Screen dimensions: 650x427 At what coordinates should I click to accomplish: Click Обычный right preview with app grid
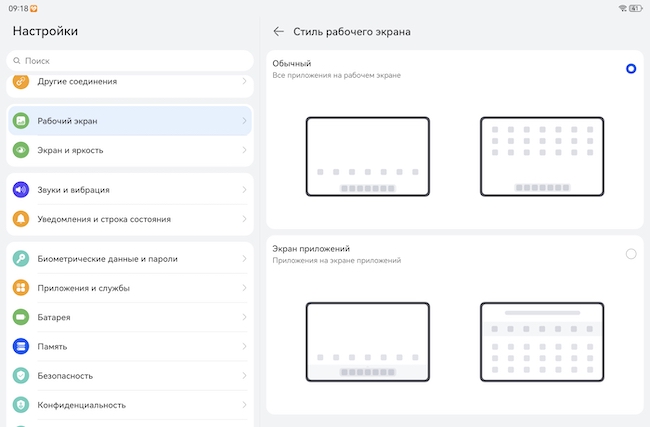tap(542, 156)
